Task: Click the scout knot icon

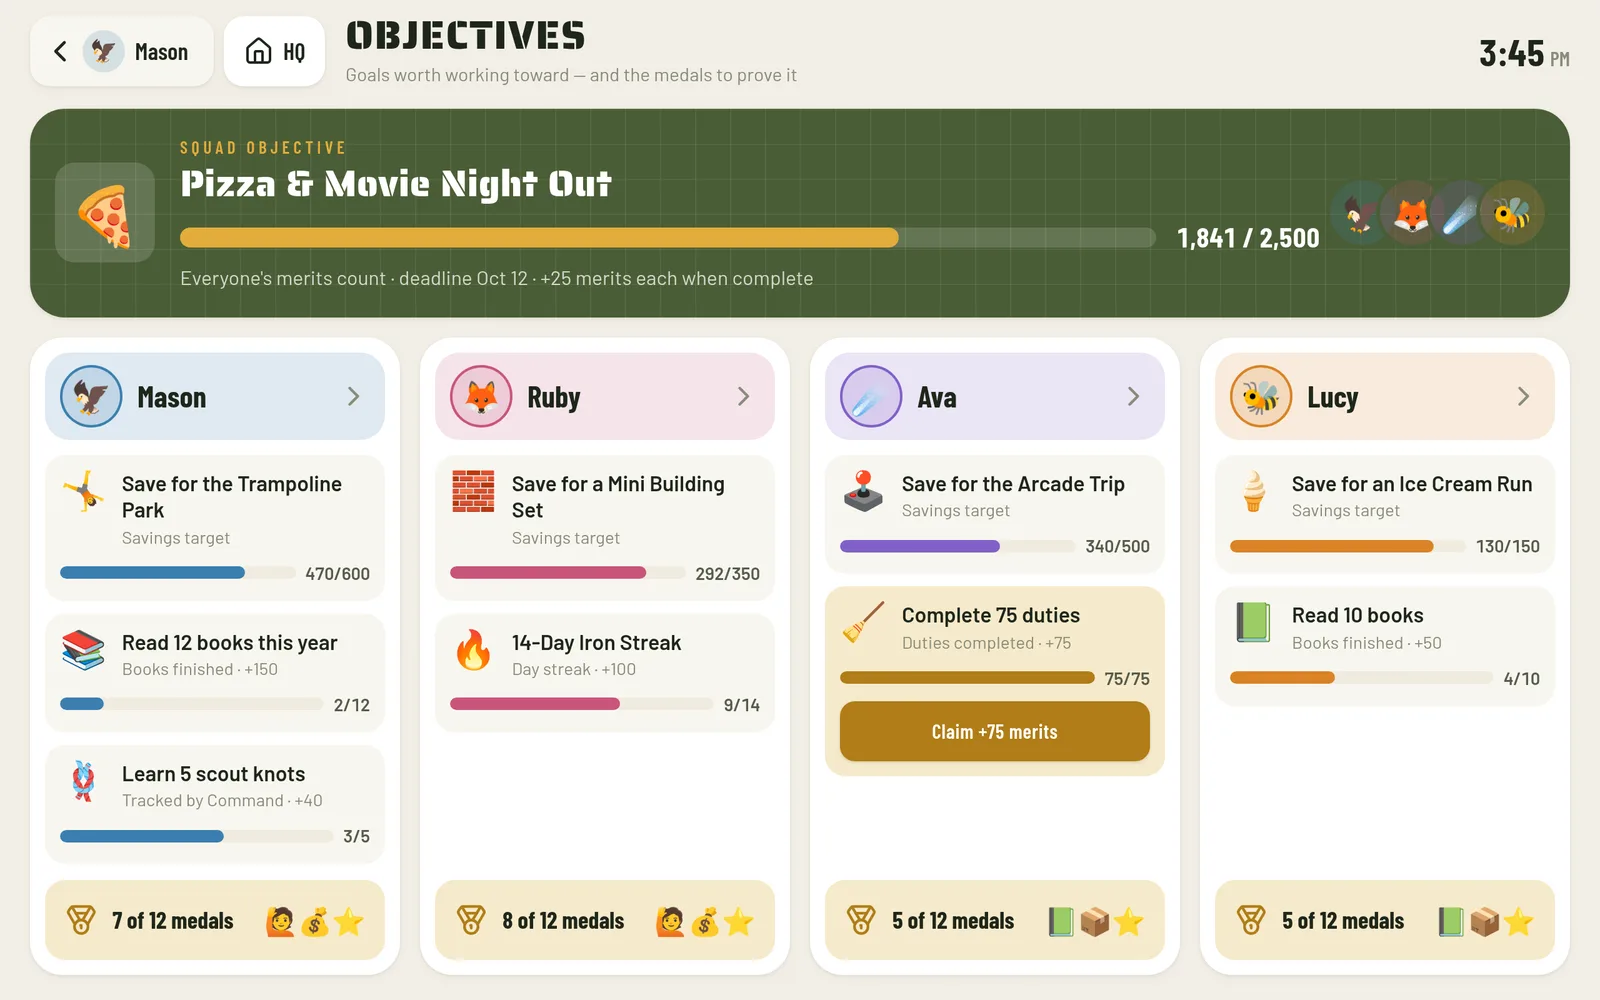Action: point(83,781)
